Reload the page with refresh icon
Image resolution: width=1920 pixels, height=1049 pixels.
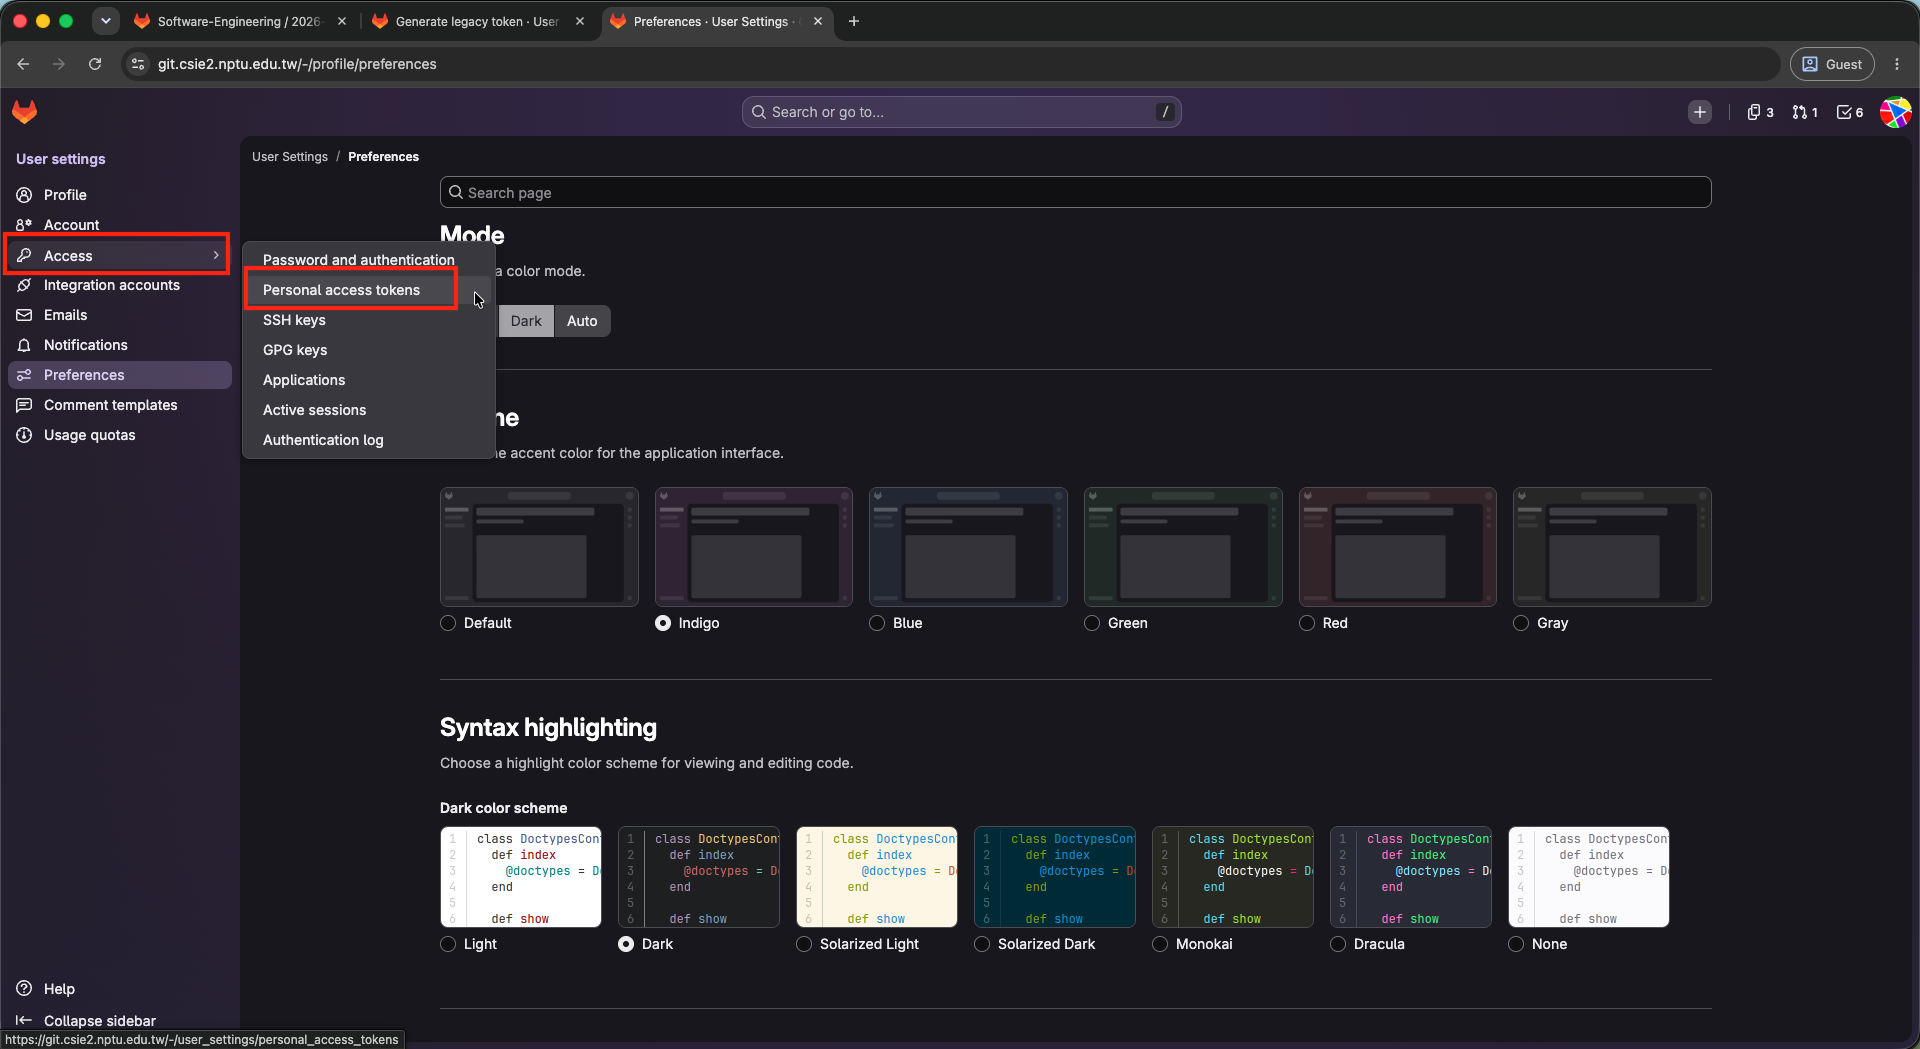[95, 64]
